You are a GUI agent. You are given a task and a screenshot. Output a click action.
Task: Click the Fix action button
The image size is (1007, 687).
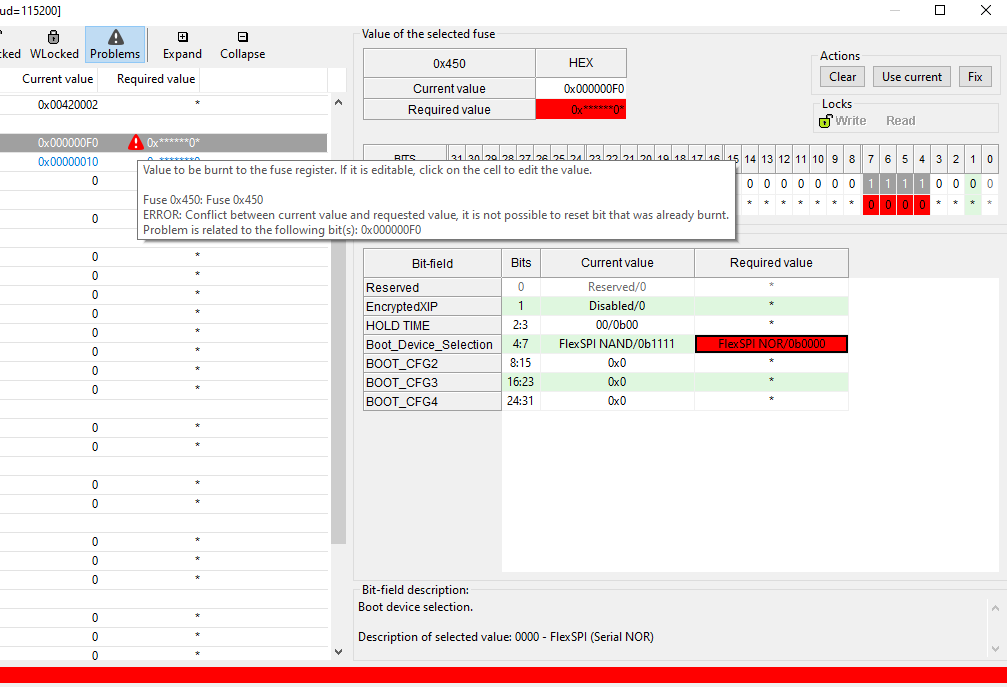975,76
